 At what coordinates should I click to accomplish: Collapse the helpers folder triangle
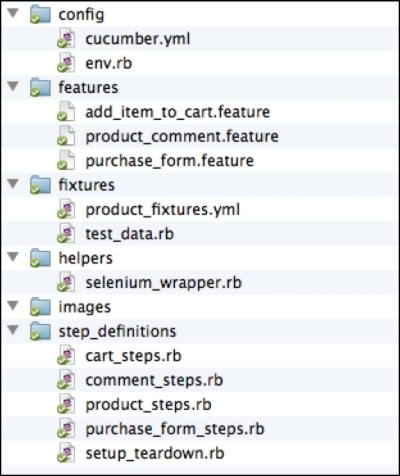point(13,257)
